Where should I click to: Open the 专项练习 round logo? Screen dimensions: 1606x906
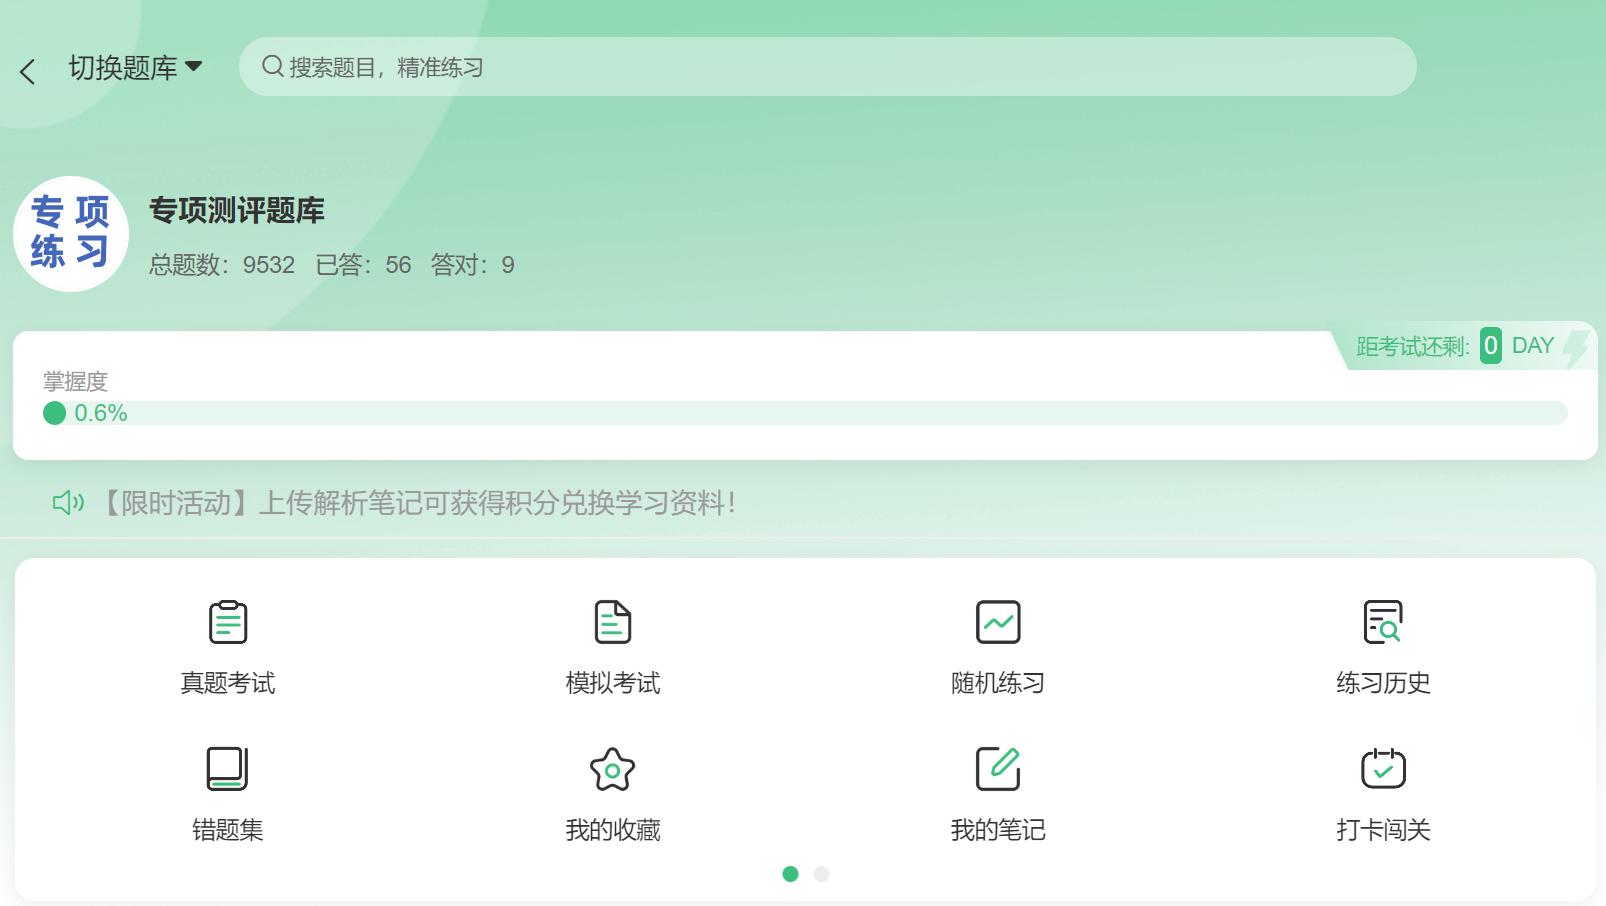pos(71,234)
